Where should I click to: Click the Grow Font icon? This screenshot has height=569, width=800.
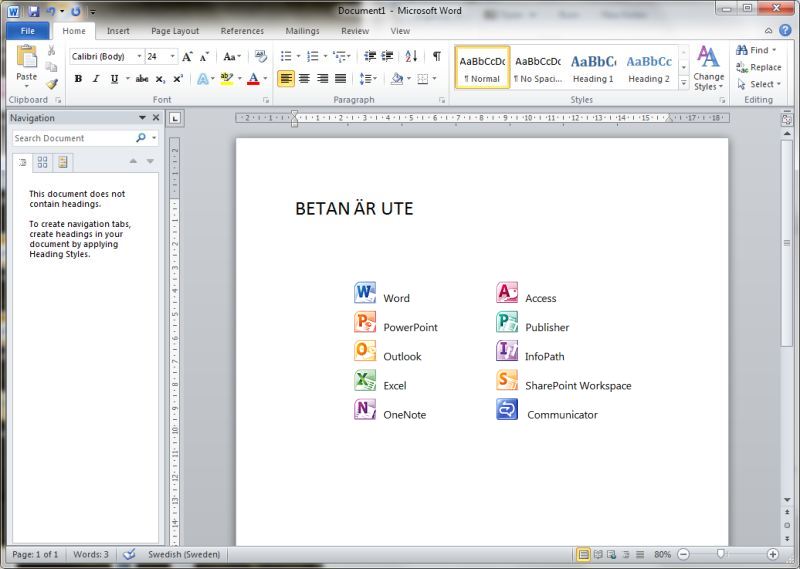point(187,57)
